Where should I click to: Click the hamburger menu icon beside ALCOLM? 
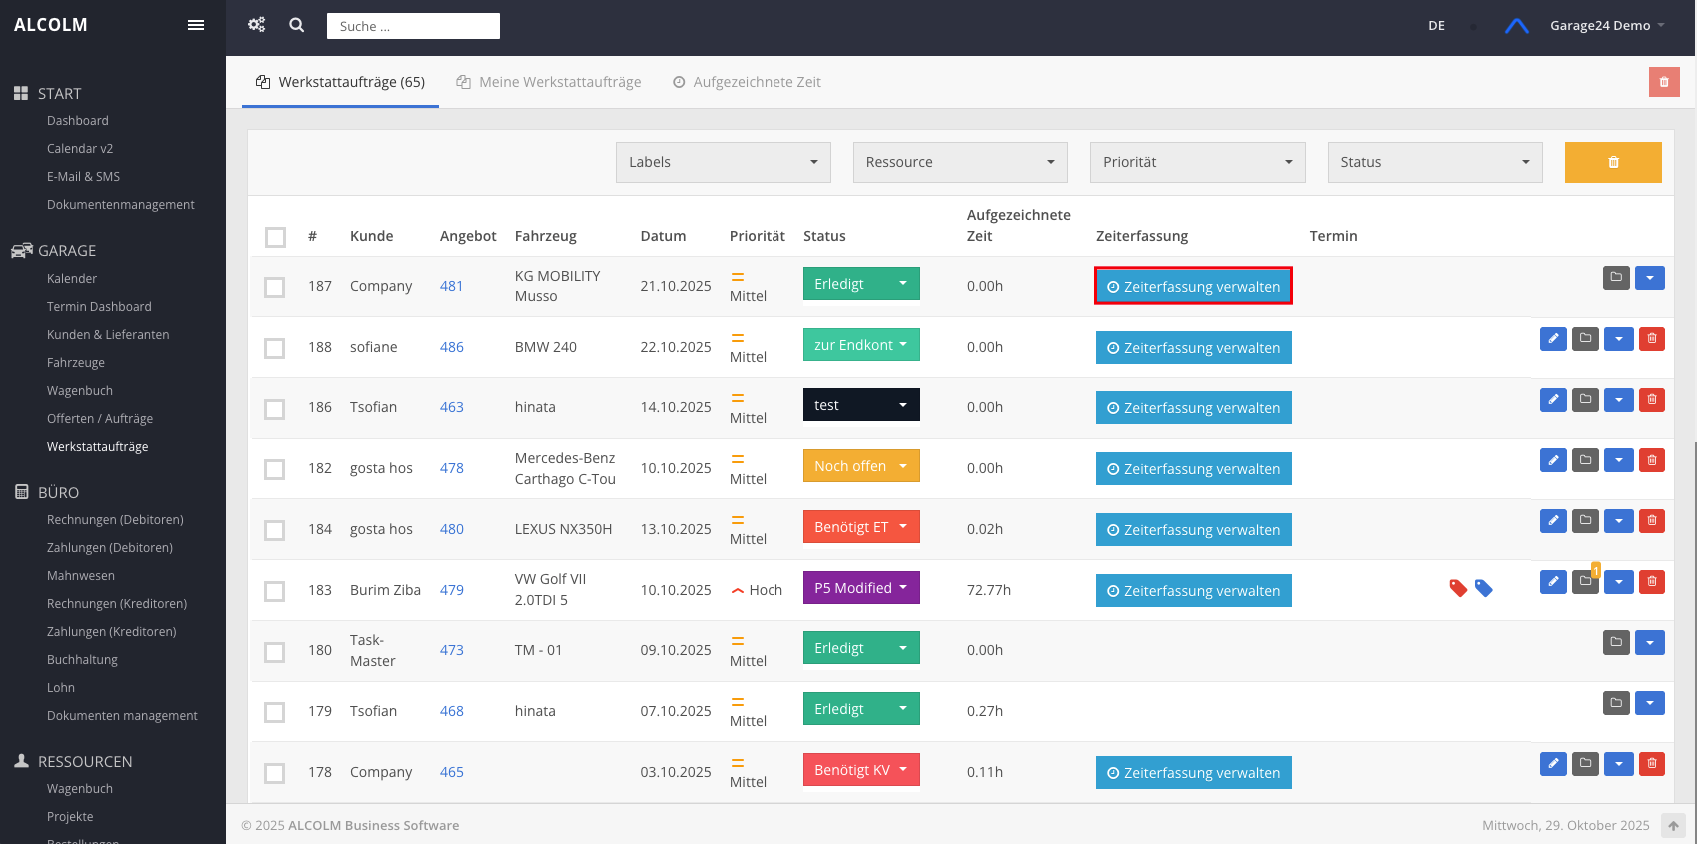click(196, 25)
